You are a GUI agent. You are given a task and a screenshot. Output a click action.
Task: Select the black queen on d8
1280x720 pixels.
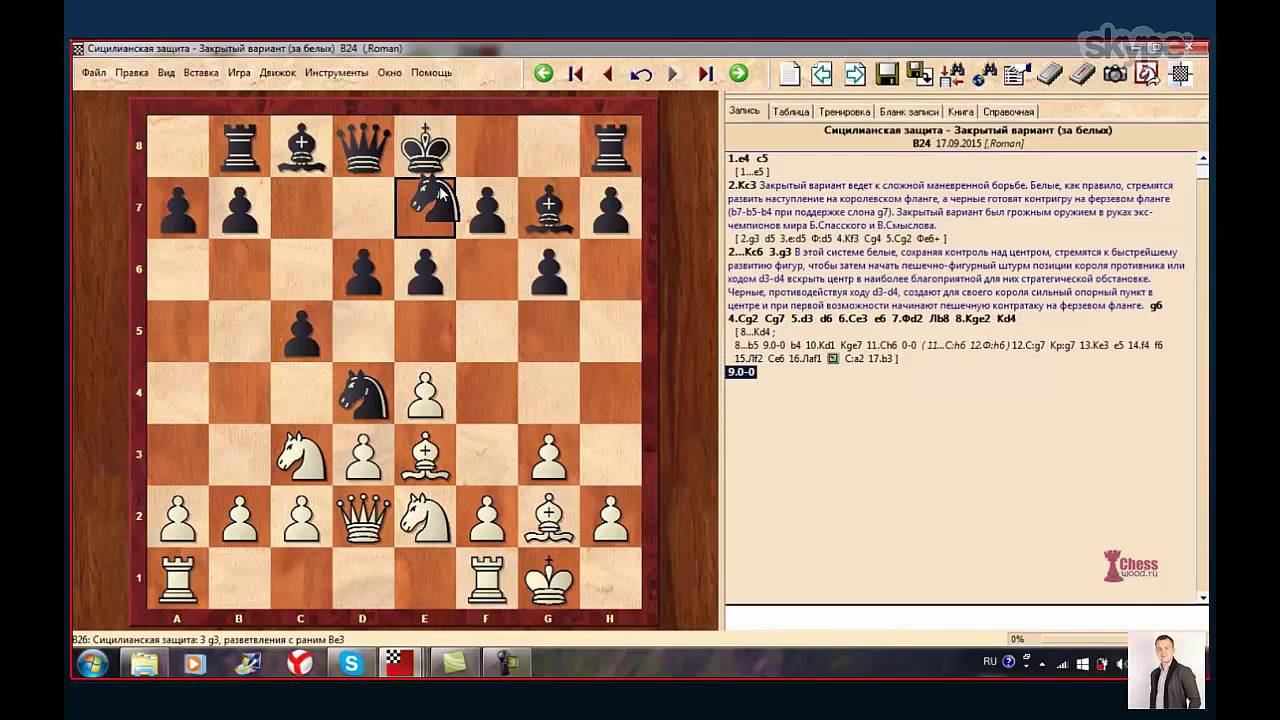click(x=363, y=147)
